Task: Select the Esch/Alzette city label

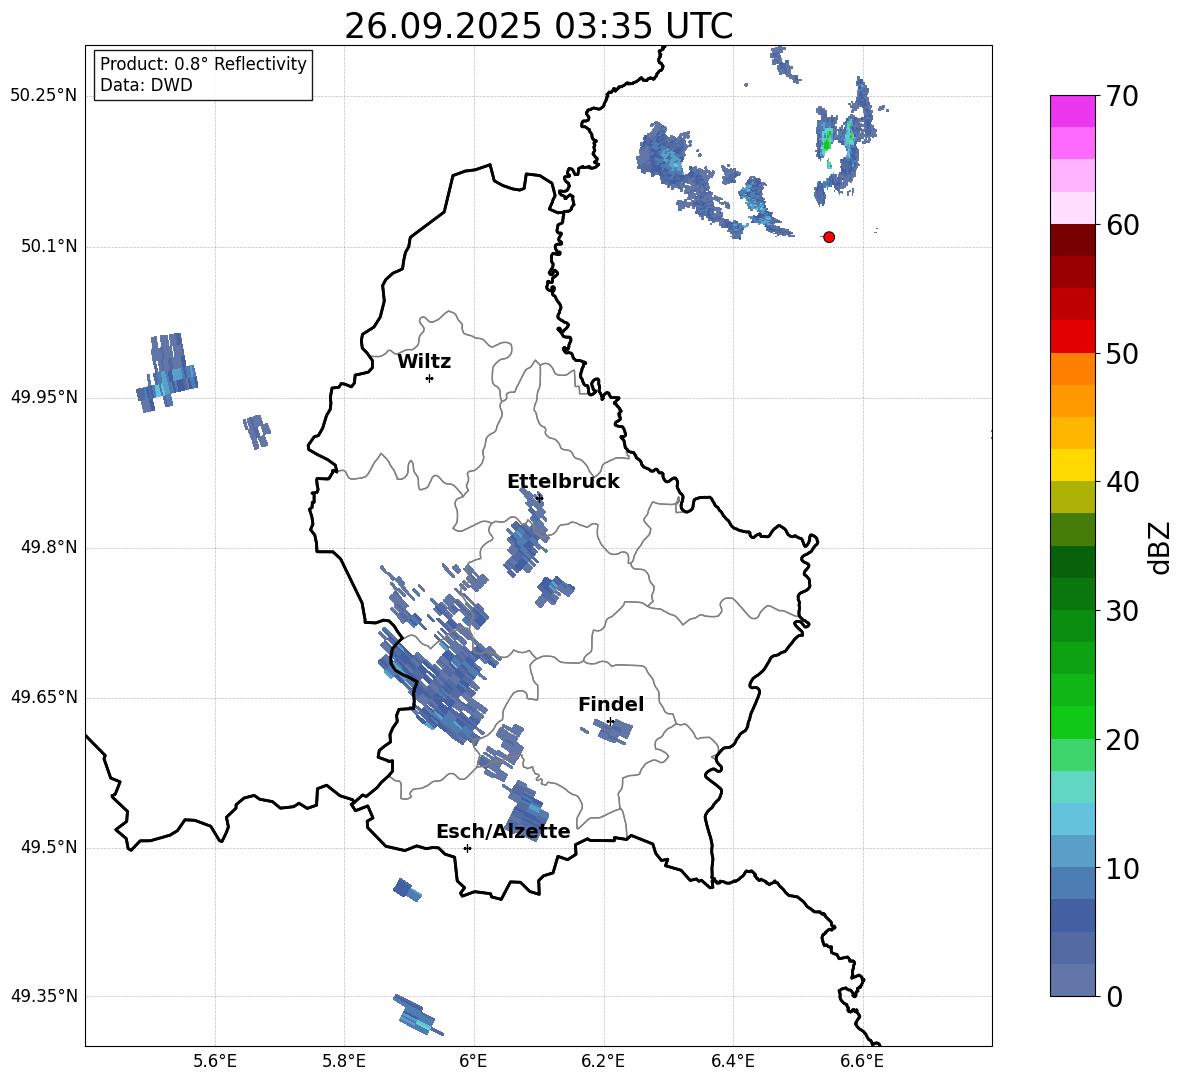Action: (x=503, y=831)
